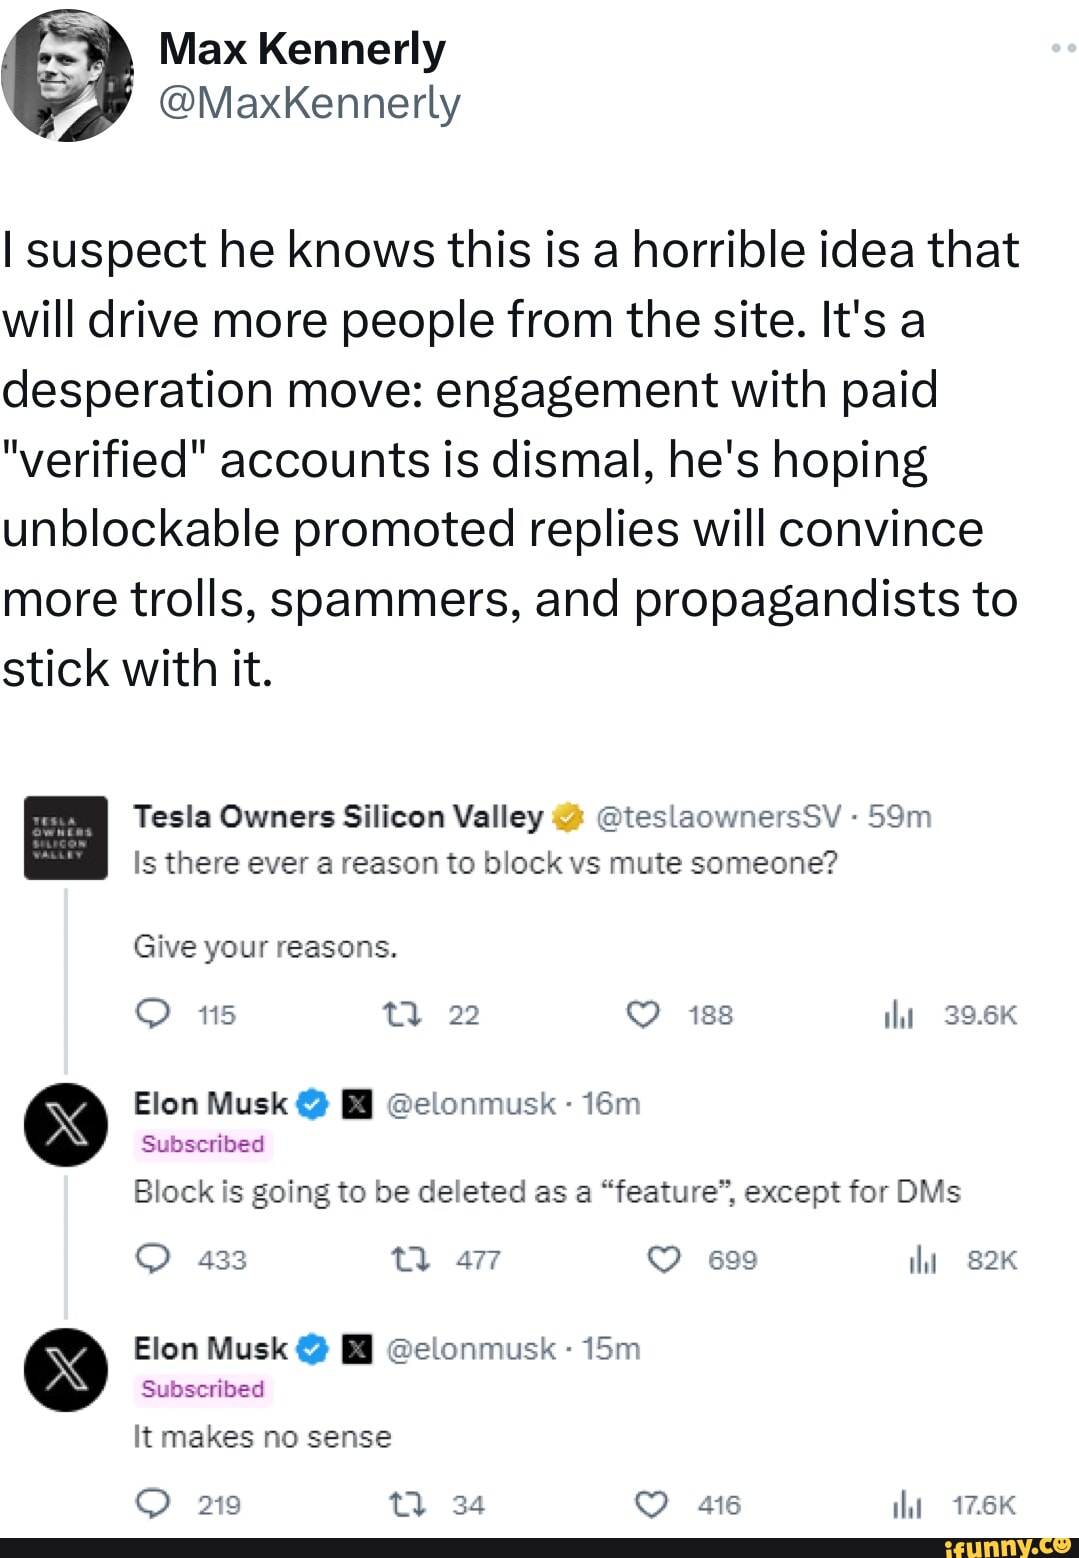Image resolution: width=1079 pixels, height=1558 pixels.
Task: Like Elon's tweet with 699 likes
Action: click(664, 1259)
